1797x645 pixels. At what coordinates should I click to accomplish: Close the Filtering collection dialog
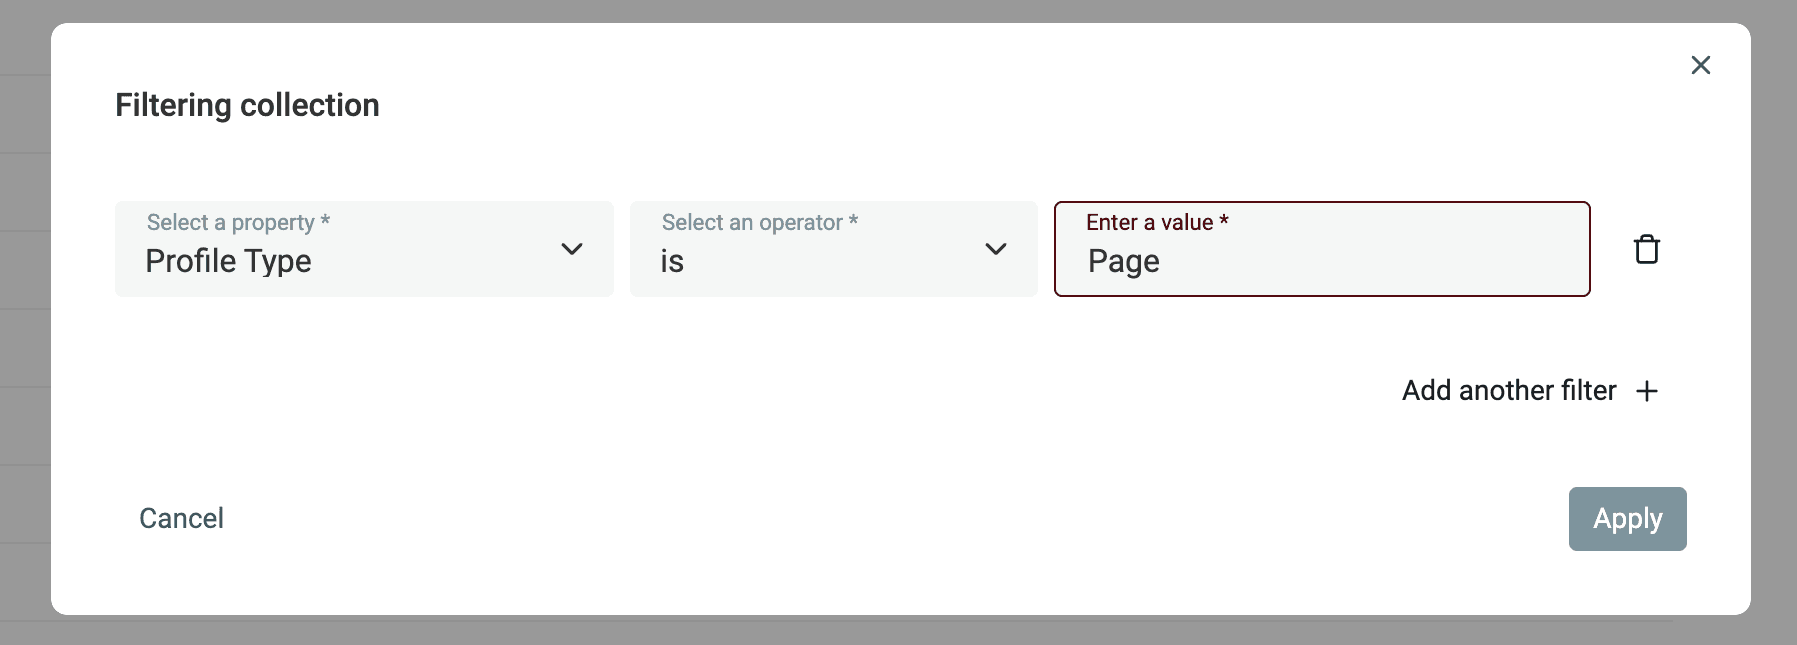coord(1700,65)
